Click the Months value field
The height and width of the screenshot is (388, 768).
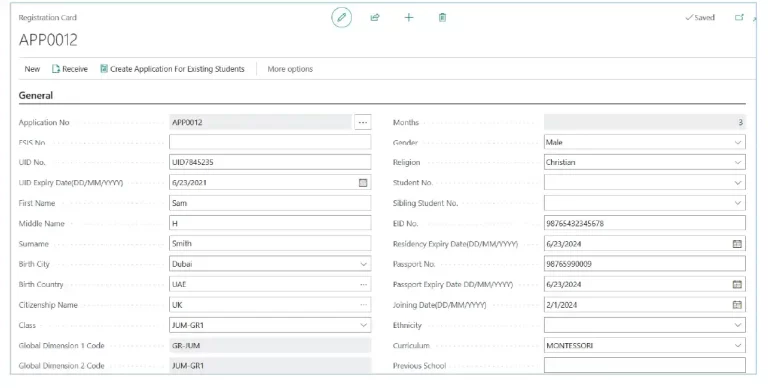[645, 122]
